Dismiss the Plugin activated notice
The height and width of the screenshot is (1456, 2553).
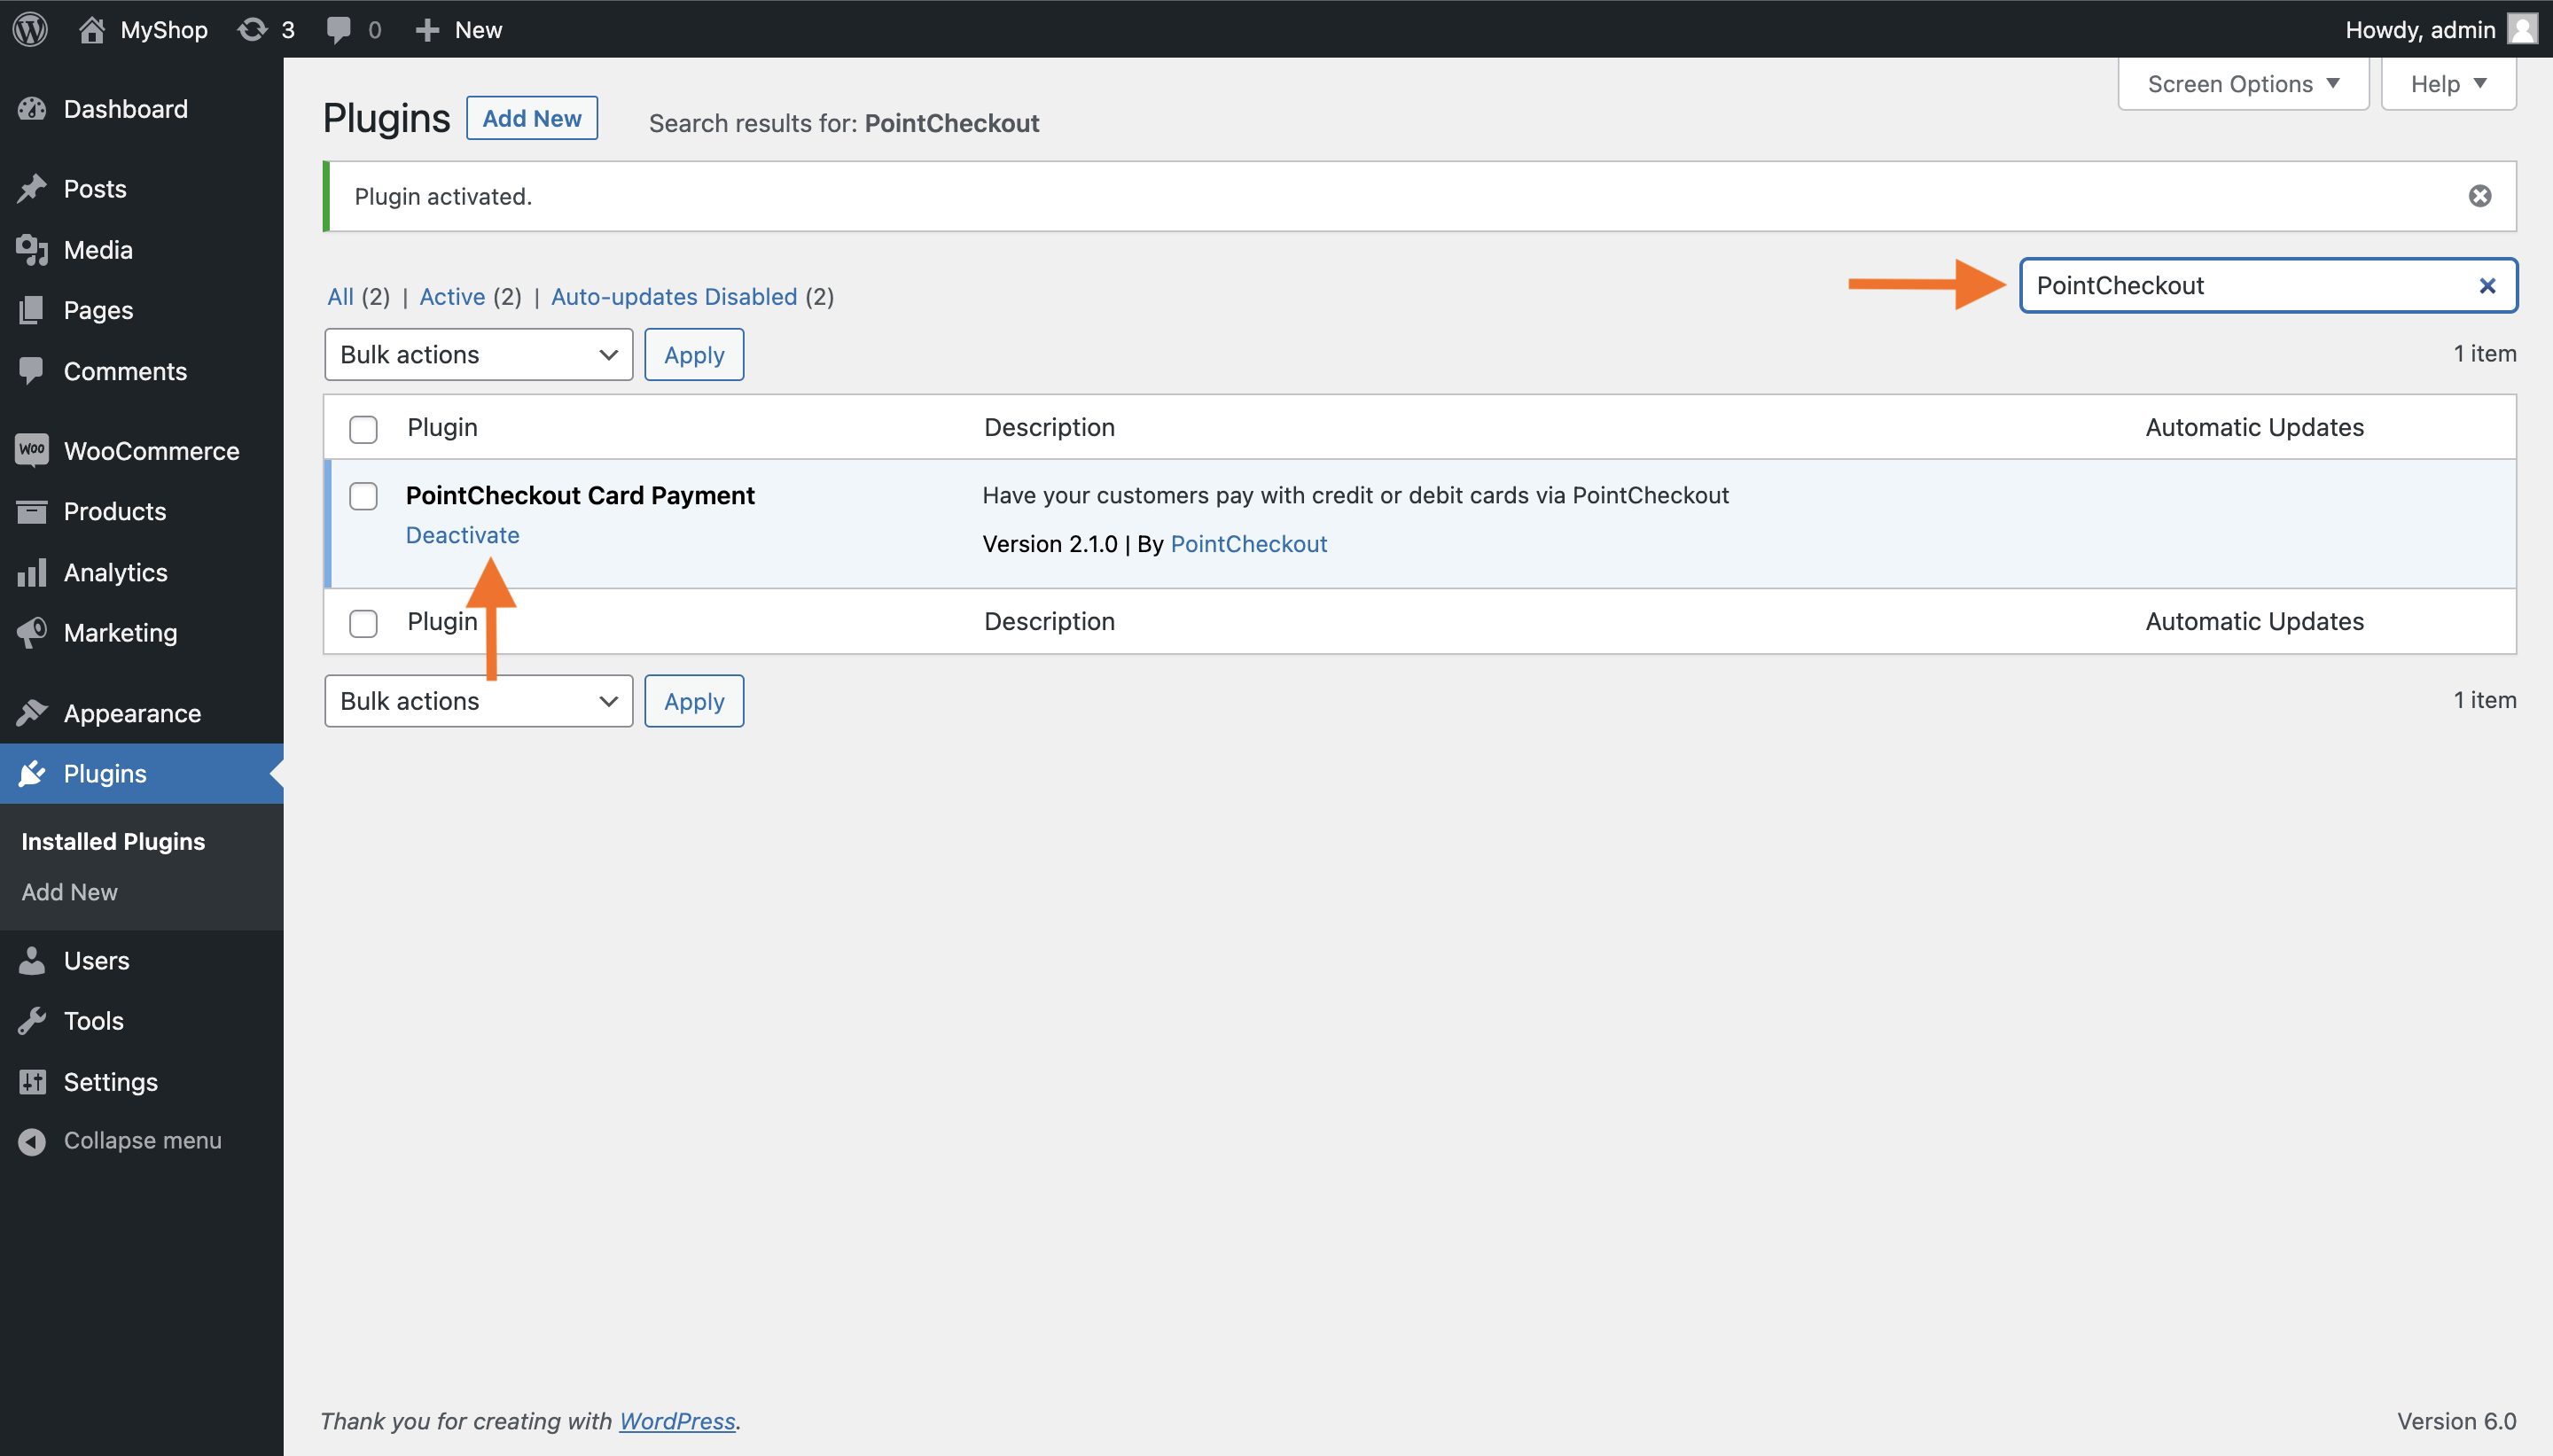point(2479,196)
